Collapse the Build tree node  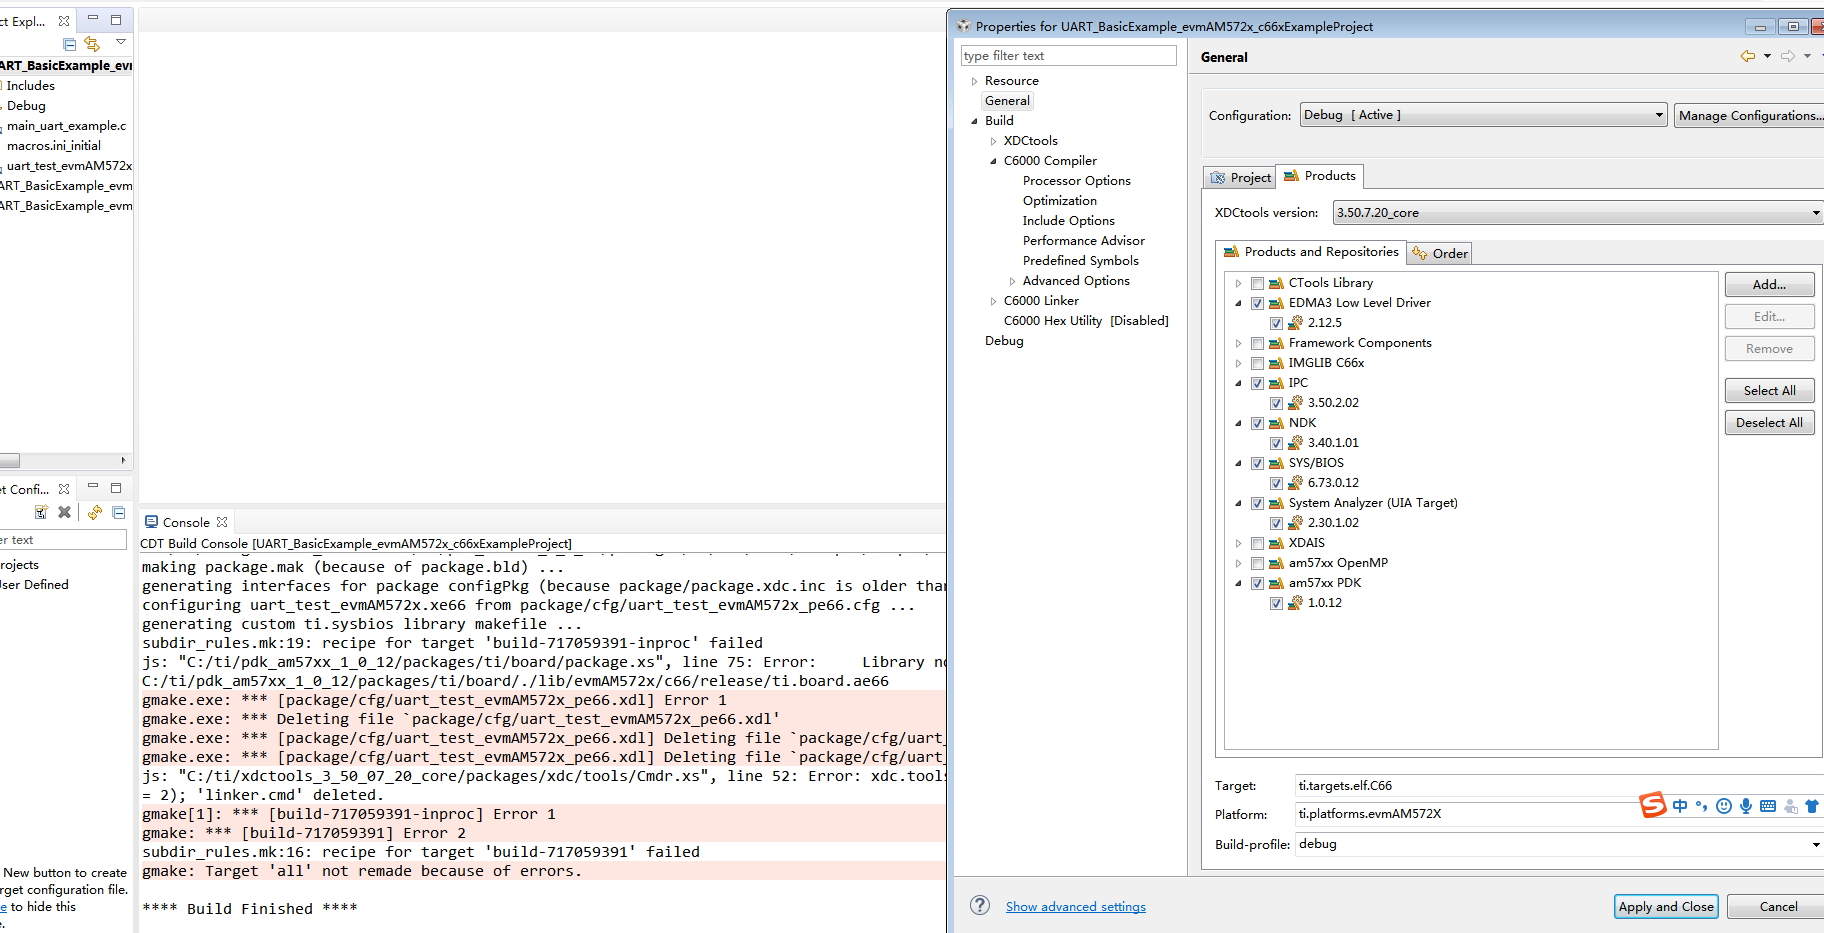pyautogui.click(x=974, y=121)
